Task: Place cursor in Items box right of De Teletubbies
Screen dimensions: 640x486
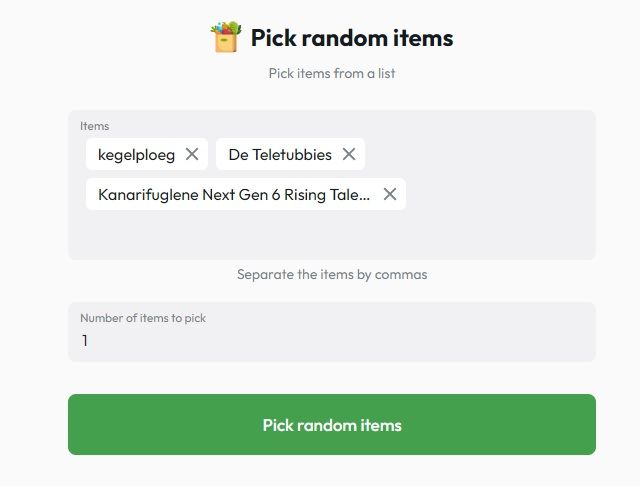Action: pos(478,154)
